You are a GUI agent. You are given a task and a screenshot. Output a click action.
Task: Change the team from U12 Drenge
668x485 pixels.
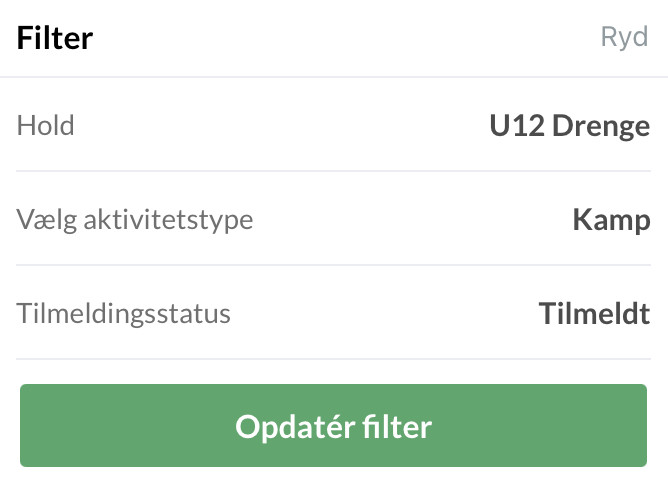[569, 126]
